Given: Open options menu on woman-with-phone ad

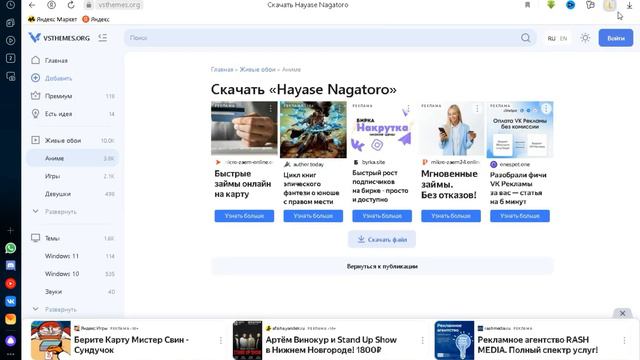Looking at the screenshot, I should tap(477, 108).
